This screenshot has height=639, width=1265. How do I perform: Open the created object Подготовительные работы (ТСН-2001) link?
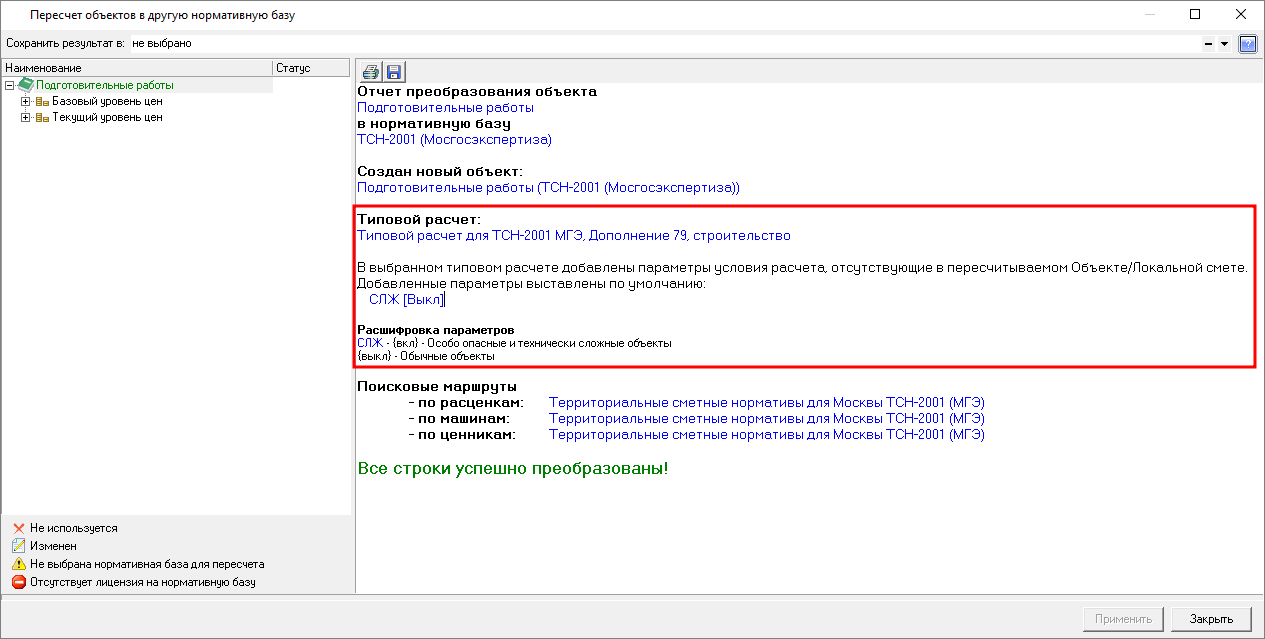click(x=548, y=187)
